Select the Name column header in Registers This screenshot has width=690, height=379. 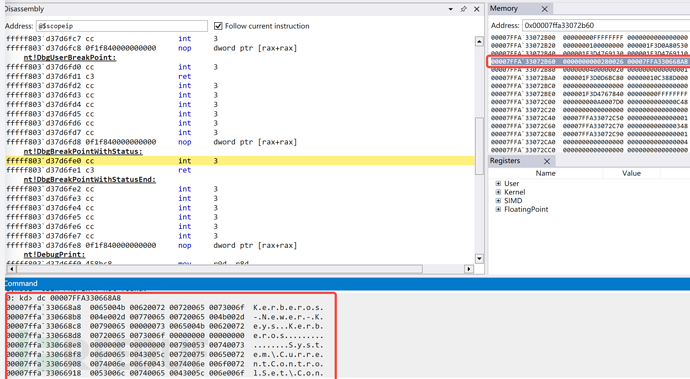[x=545, y=173]
